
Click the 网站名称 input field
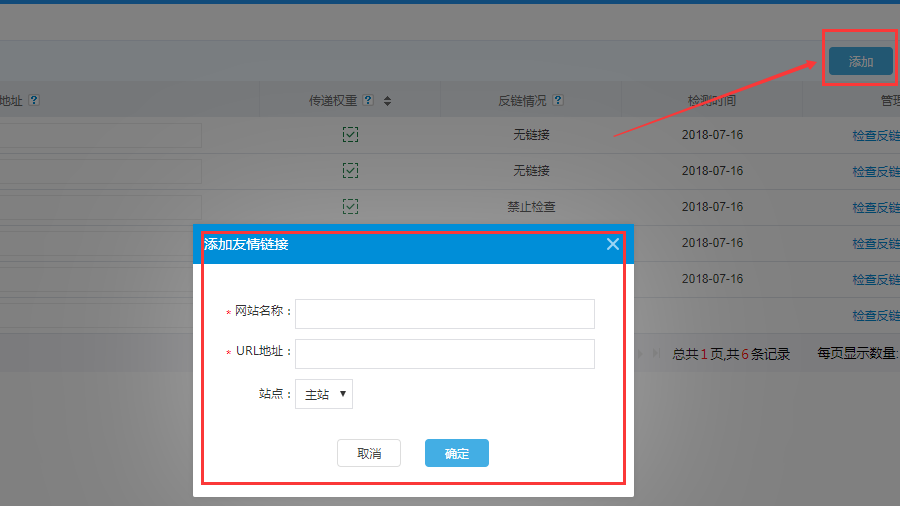(x=444, y=313)
